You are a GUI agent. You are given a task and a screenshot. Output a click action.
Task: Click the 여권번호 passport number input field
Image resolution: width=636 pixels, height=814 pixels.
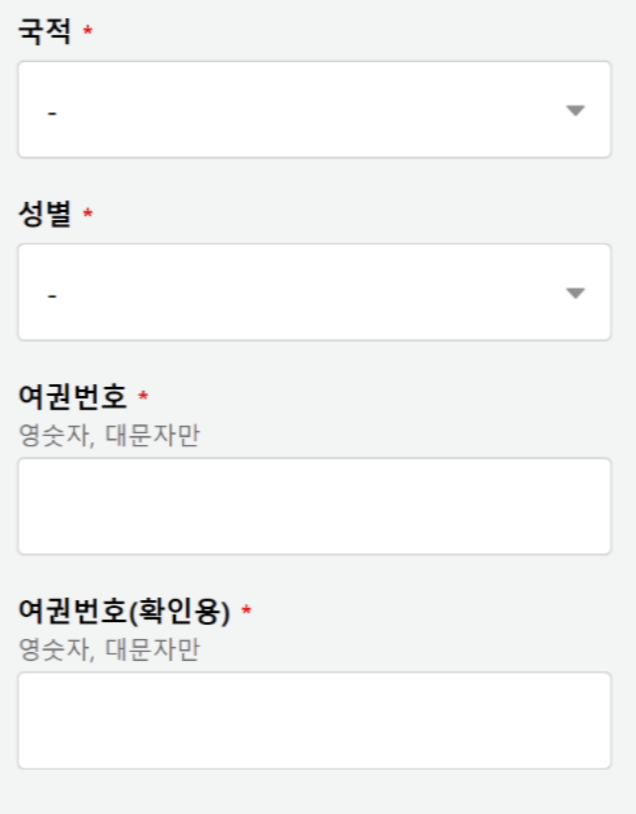pos(318,504)
